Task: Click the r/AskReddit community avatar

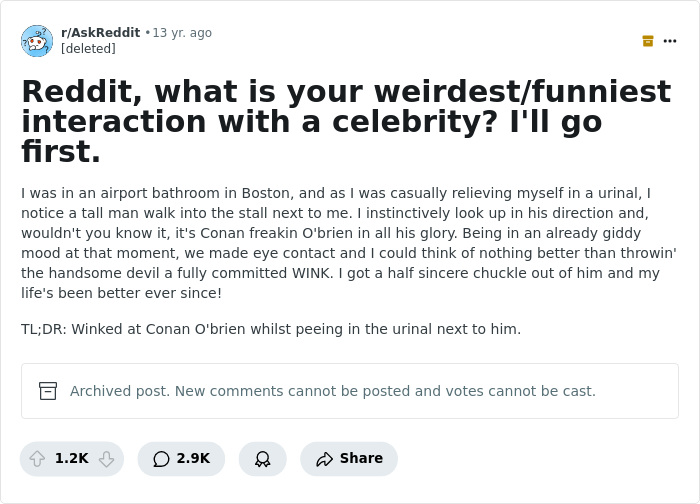Action: pos(37,41)
